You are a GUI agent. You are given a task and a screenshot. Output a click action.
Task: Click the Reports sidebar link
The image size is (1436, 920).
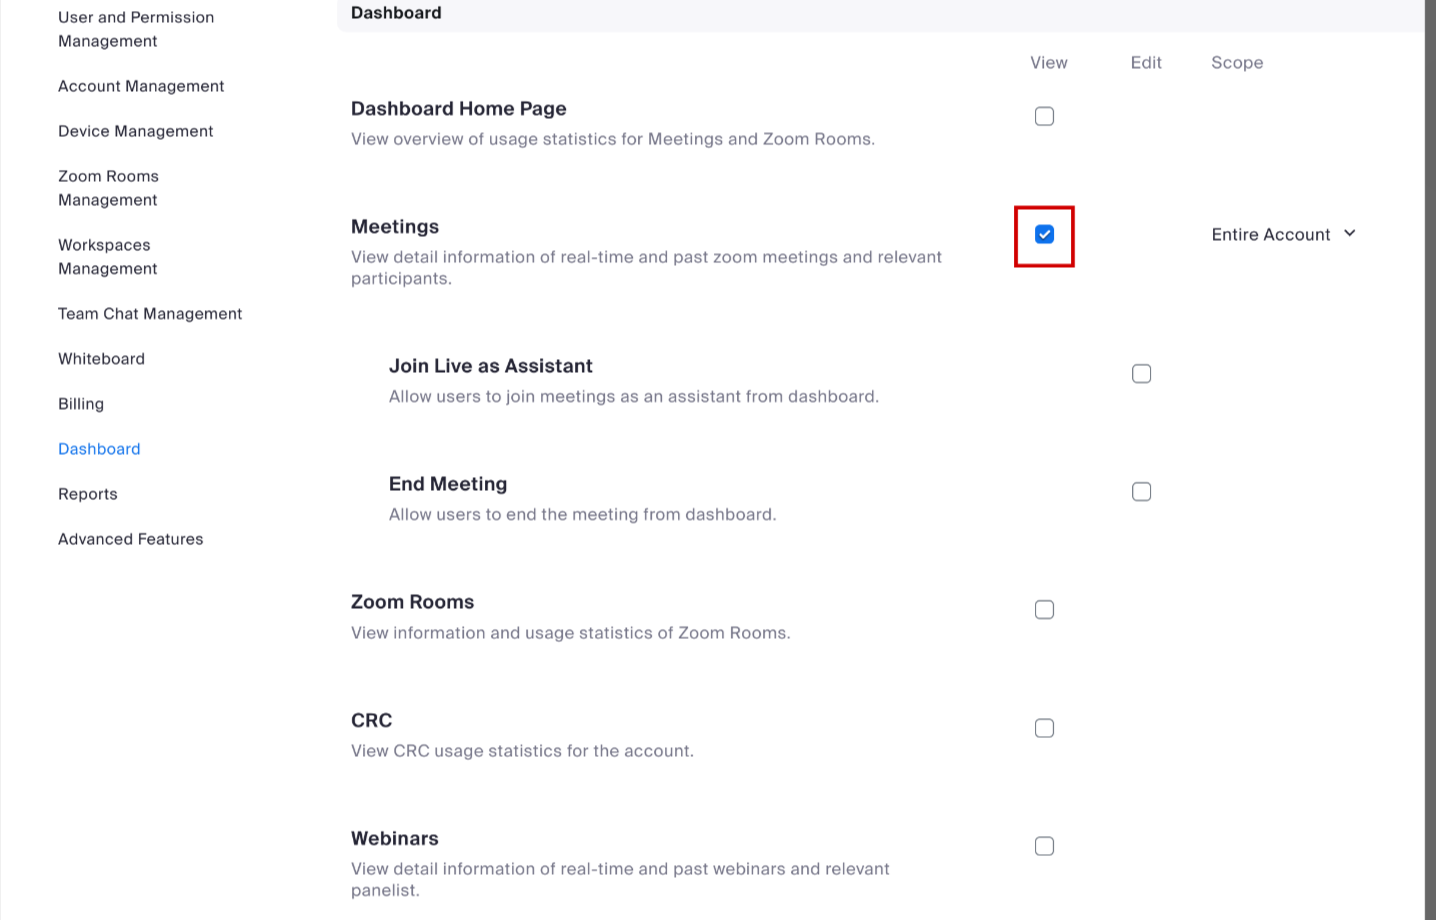click(88, 494)
